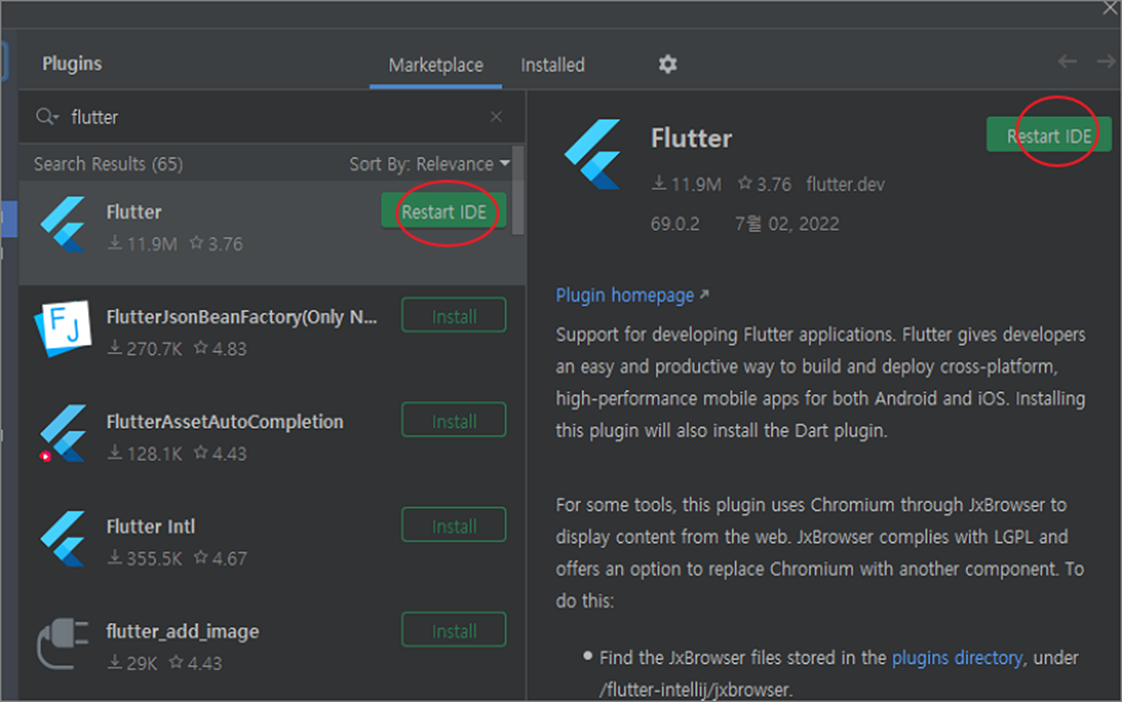Viewport: 1122px width, 702px height.
Task: Clear the flutter search text
Action: click(496, 117)
